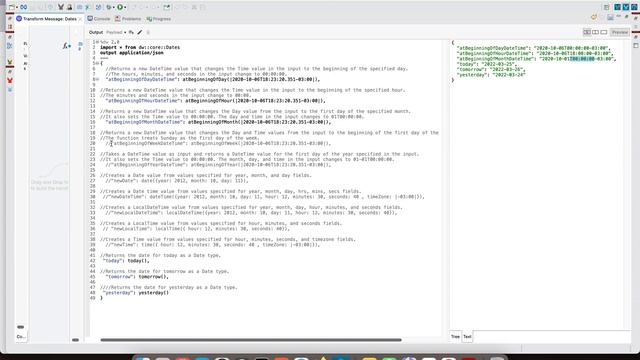
Task: Collapse the code fold at line 1
Action: pos(97,42)
